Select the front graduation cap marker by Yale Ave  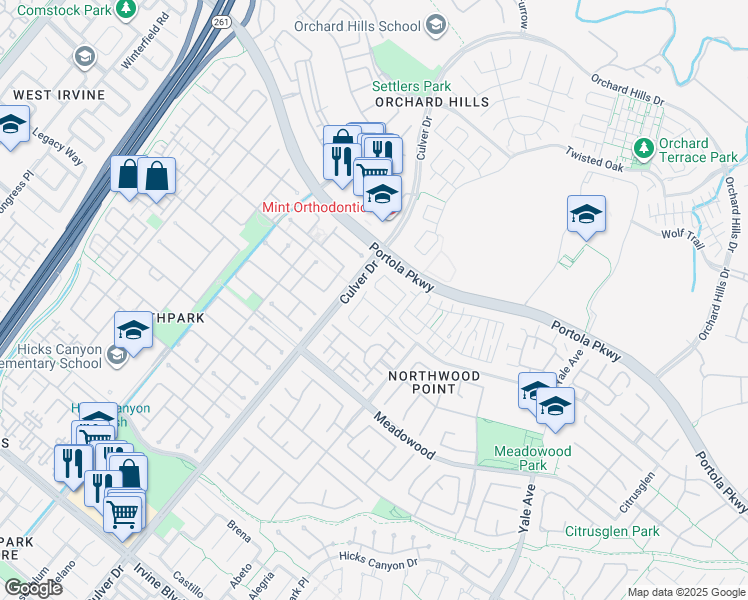[555, 409]
